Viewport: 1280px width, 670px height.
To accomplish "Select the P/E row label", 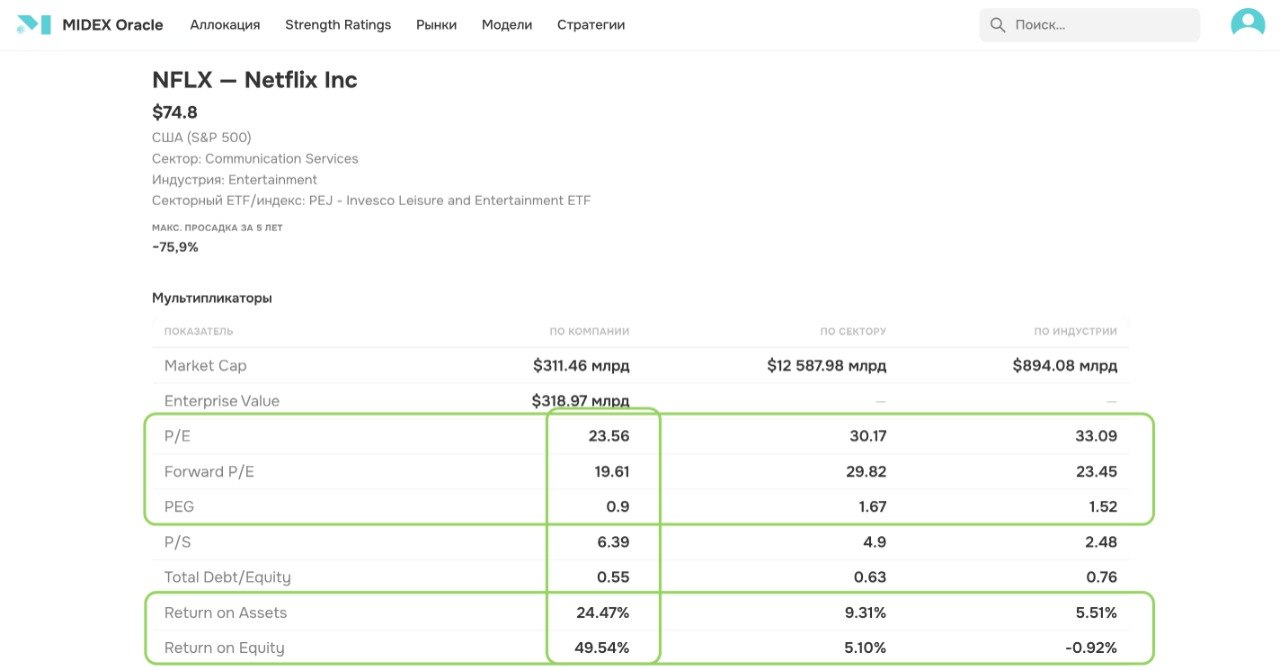I will [177, 436].
